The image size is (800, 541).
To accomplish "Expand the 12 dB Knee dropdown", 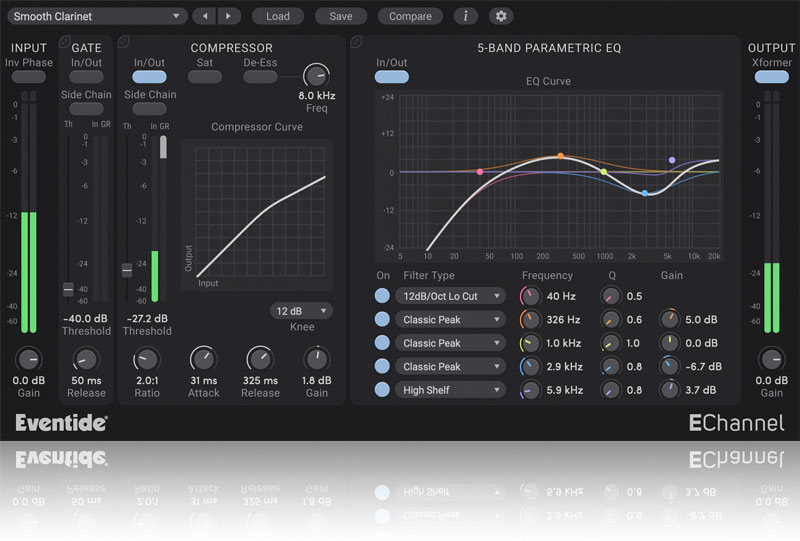I will pyautogui.click(x=301, y=311).
